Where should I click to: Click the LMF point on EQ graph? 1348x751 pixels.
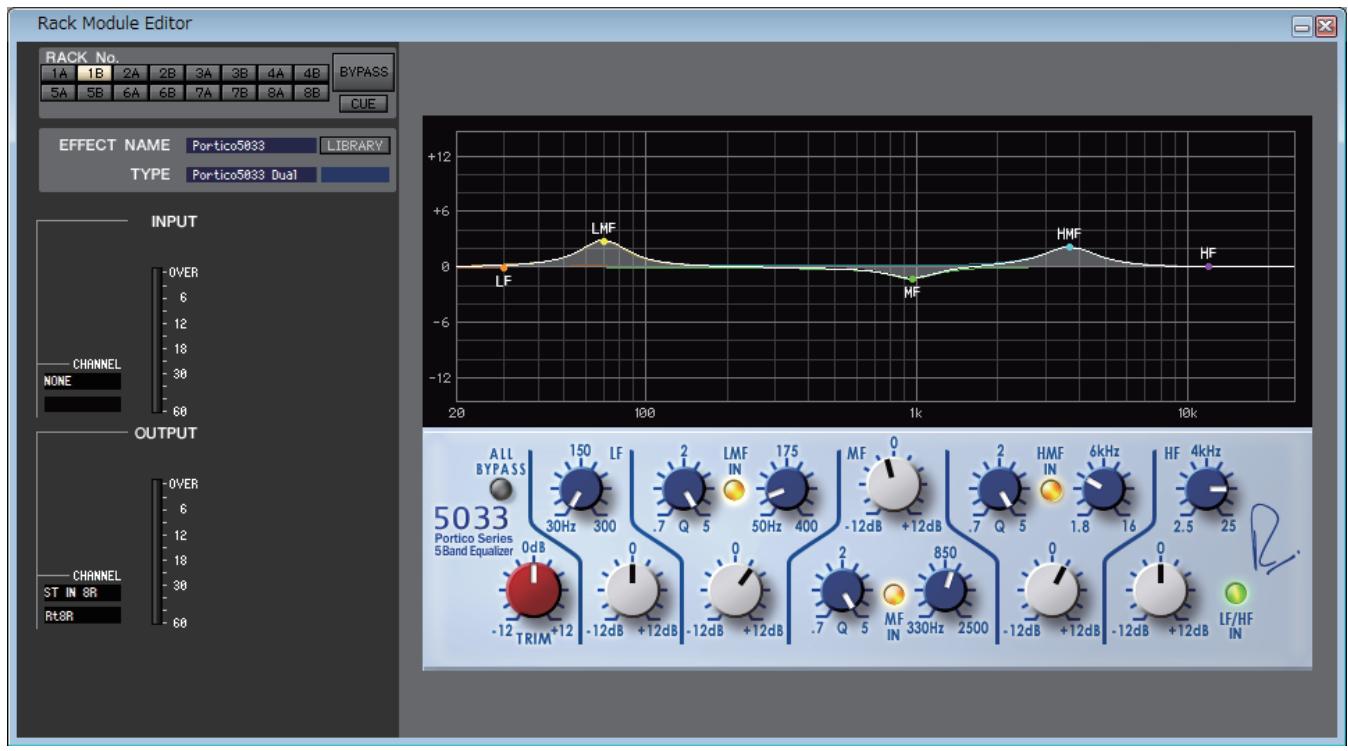[604, 242]
